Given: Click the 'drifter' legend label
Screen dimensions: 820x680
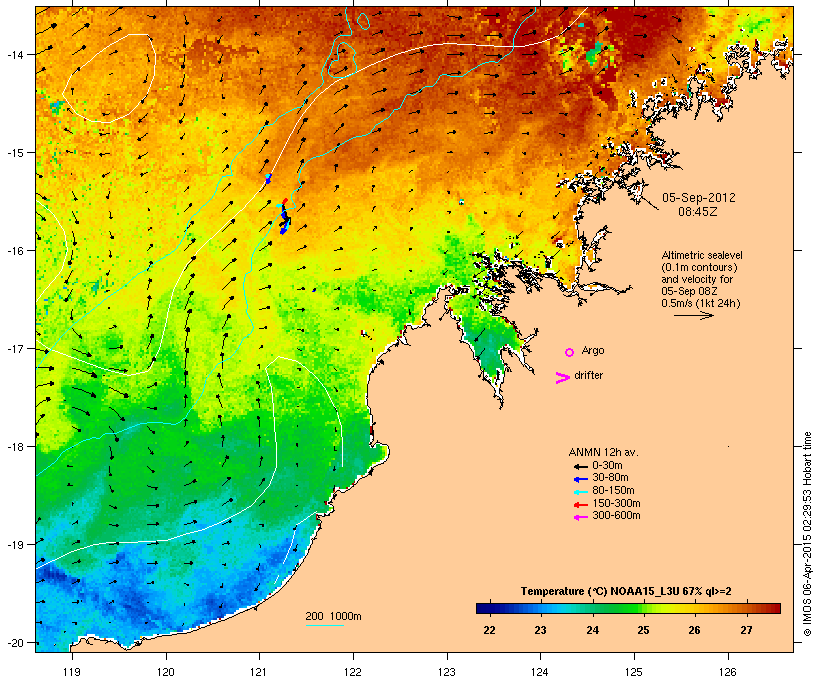Looking at the screenshot, I should [x=588, y=375].
